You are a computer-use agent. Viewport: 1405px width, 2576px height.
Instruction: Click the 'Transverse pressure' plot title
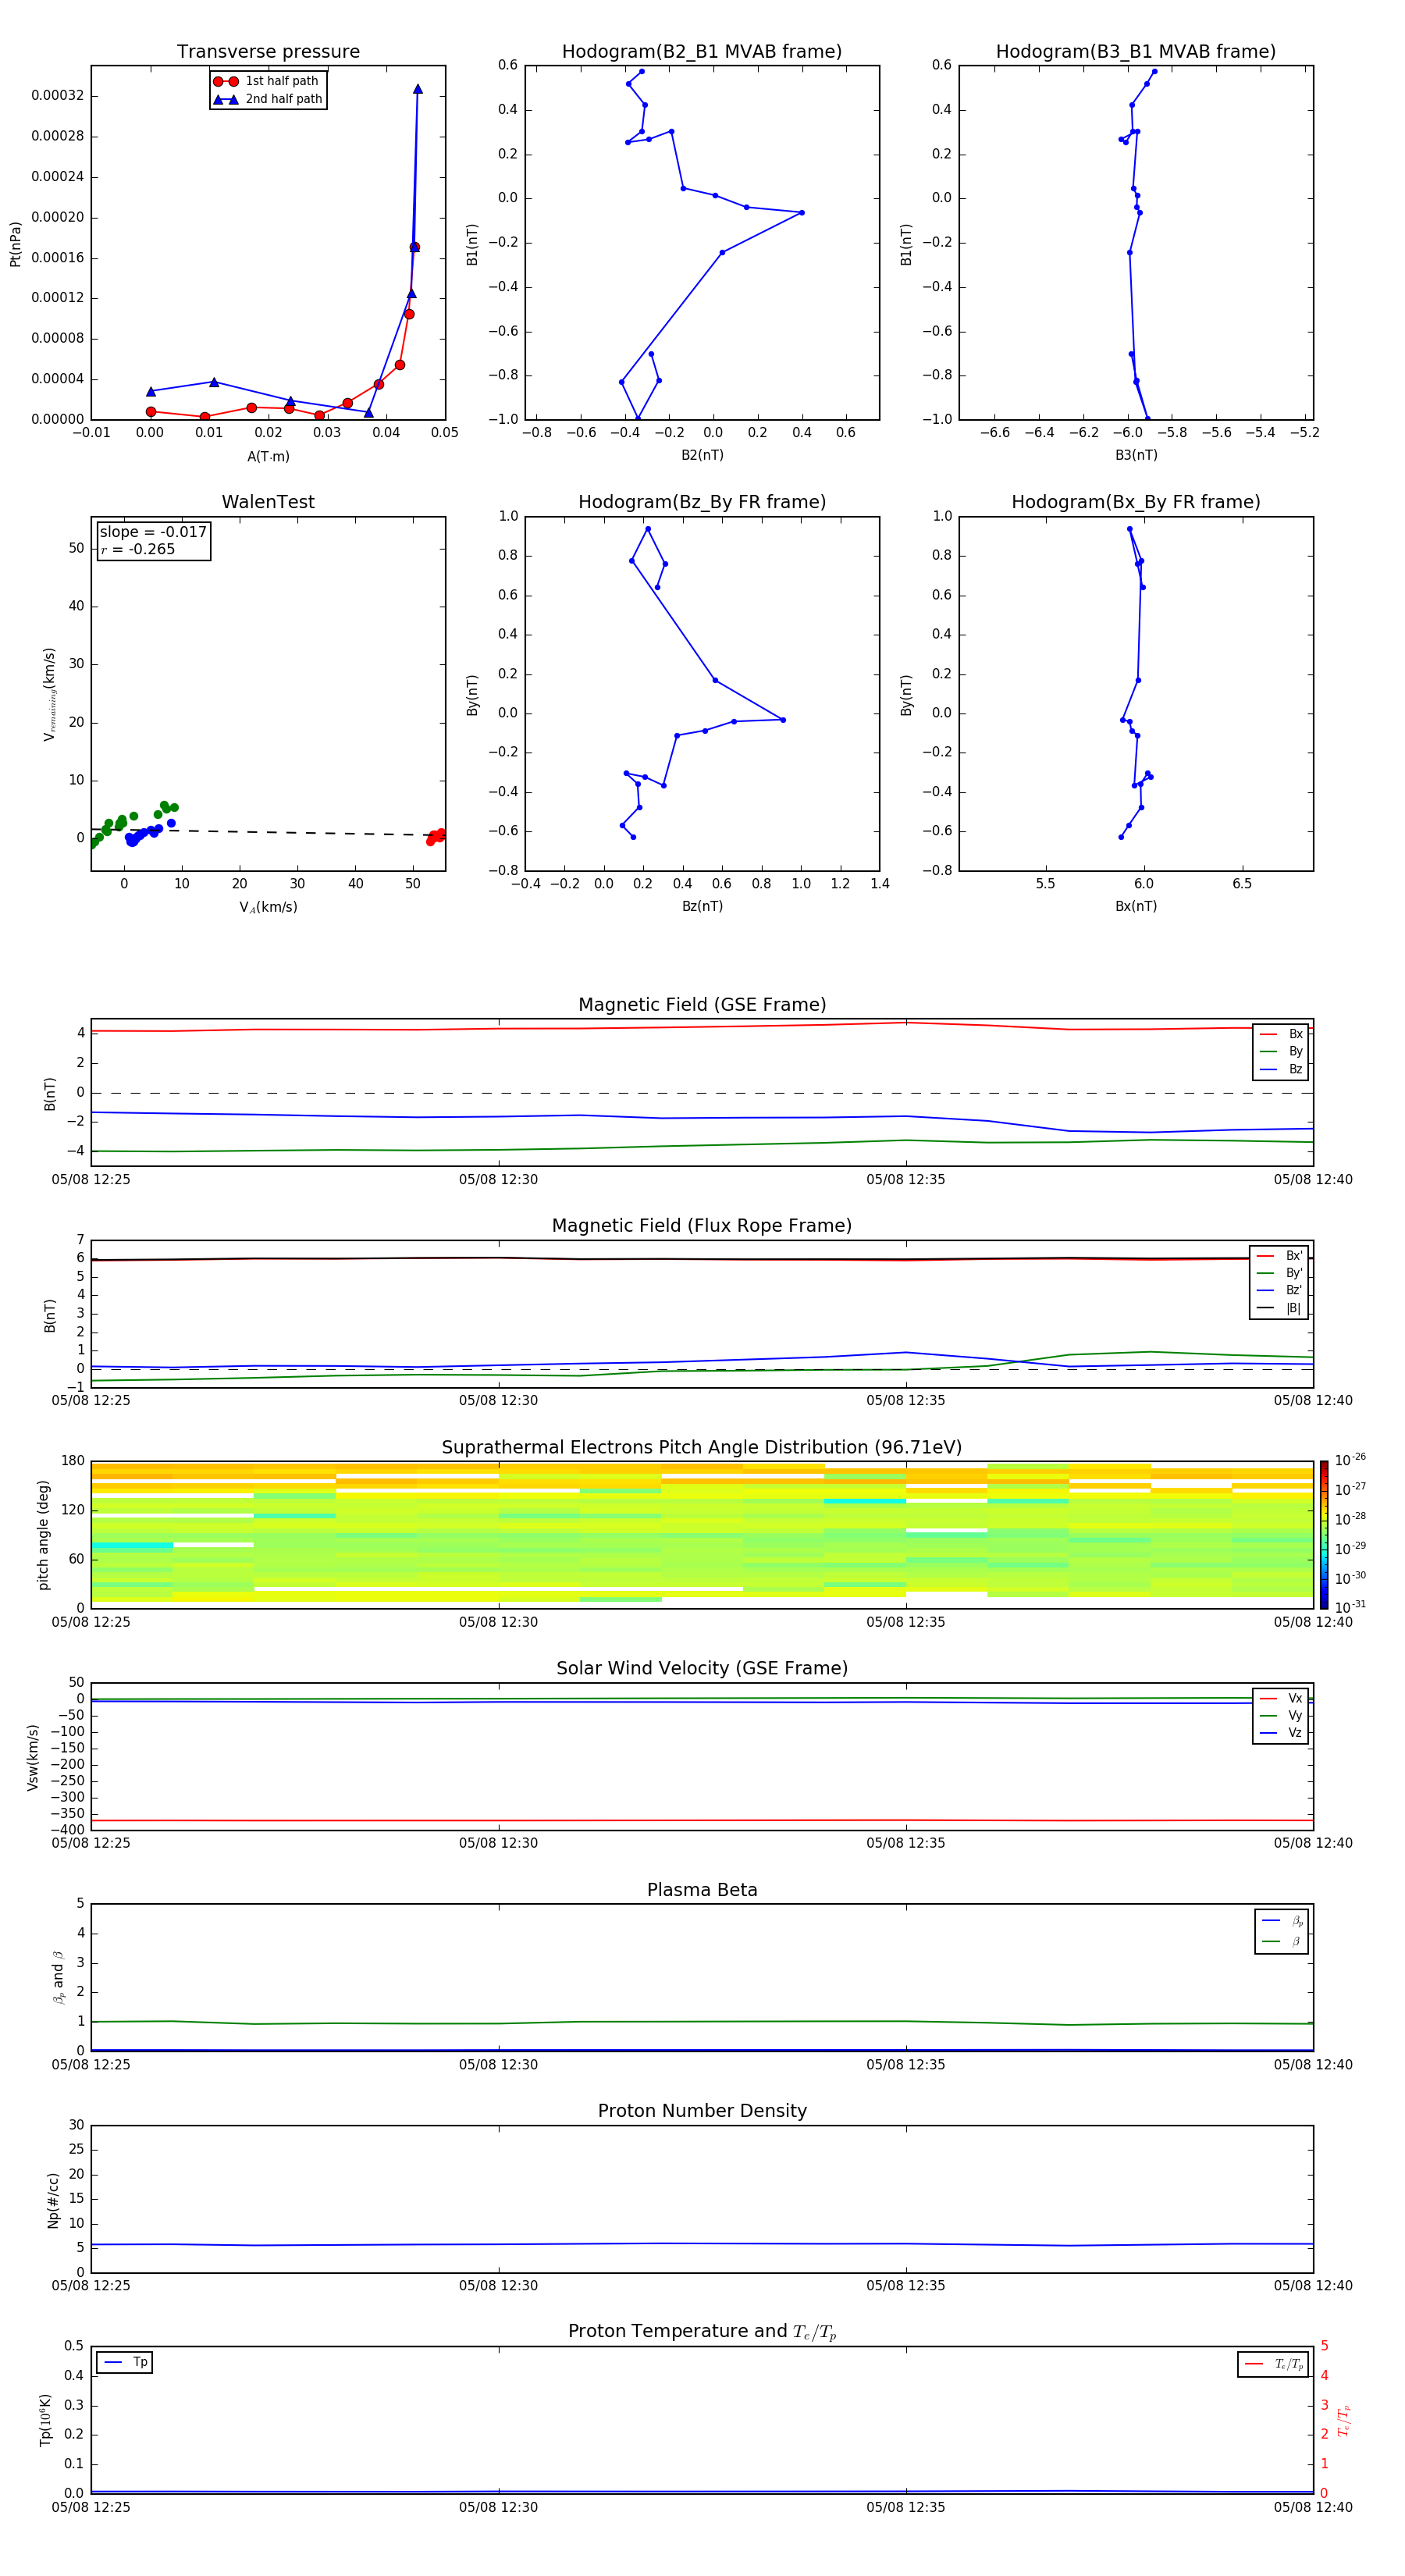point(268,52)
